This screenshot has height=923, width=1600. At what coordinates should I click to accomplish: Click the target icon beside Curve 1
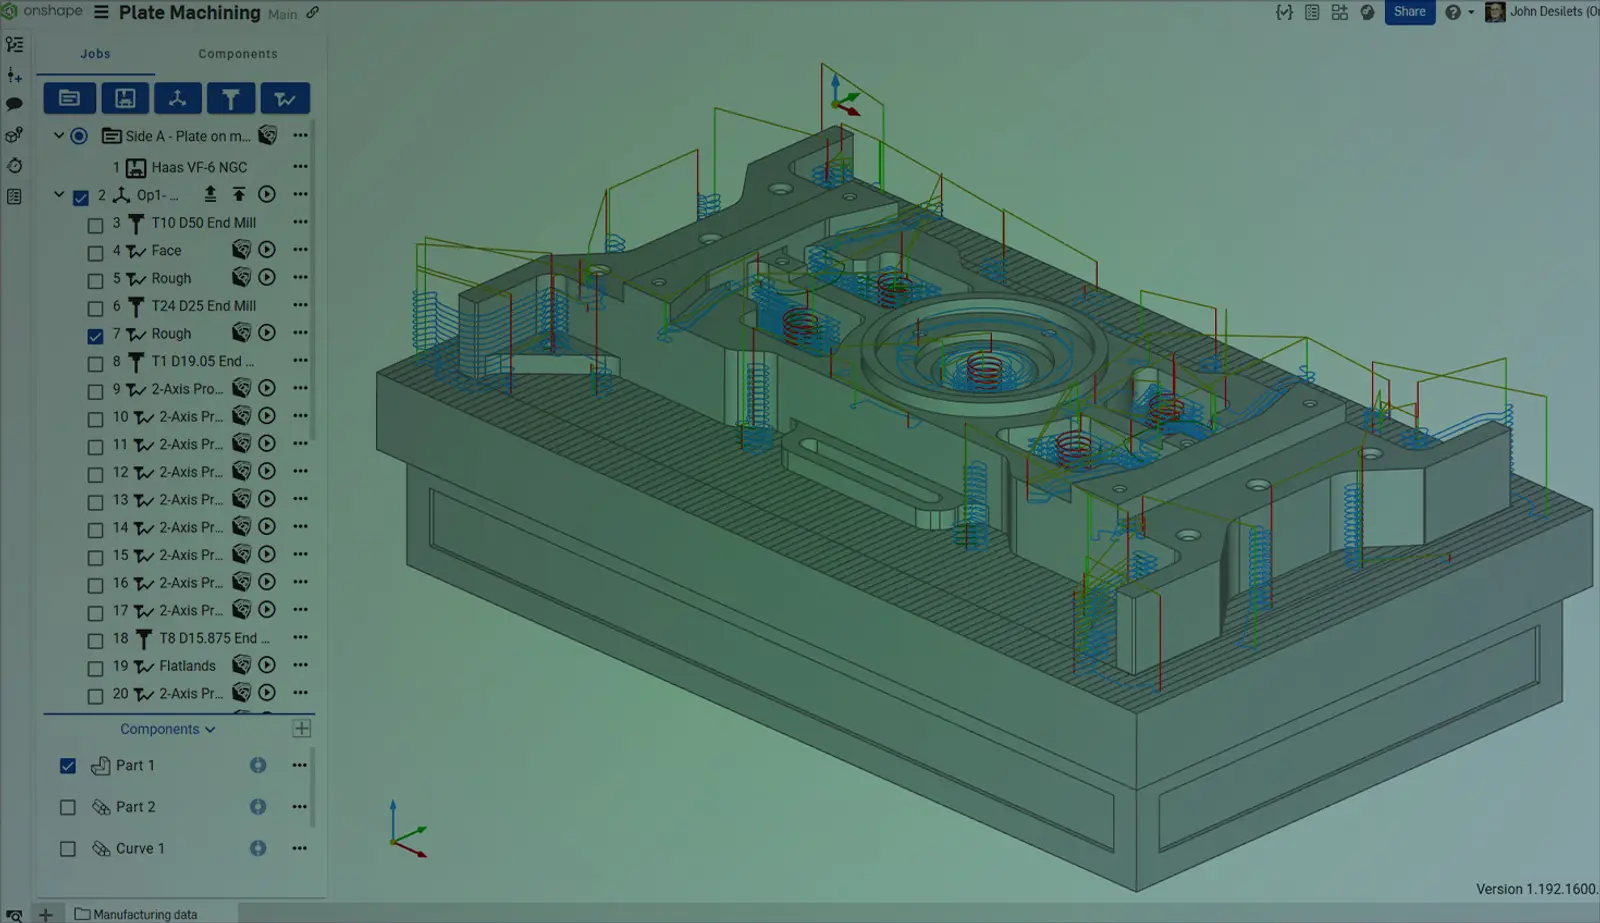pyautogui.click(x=258, y=848)
